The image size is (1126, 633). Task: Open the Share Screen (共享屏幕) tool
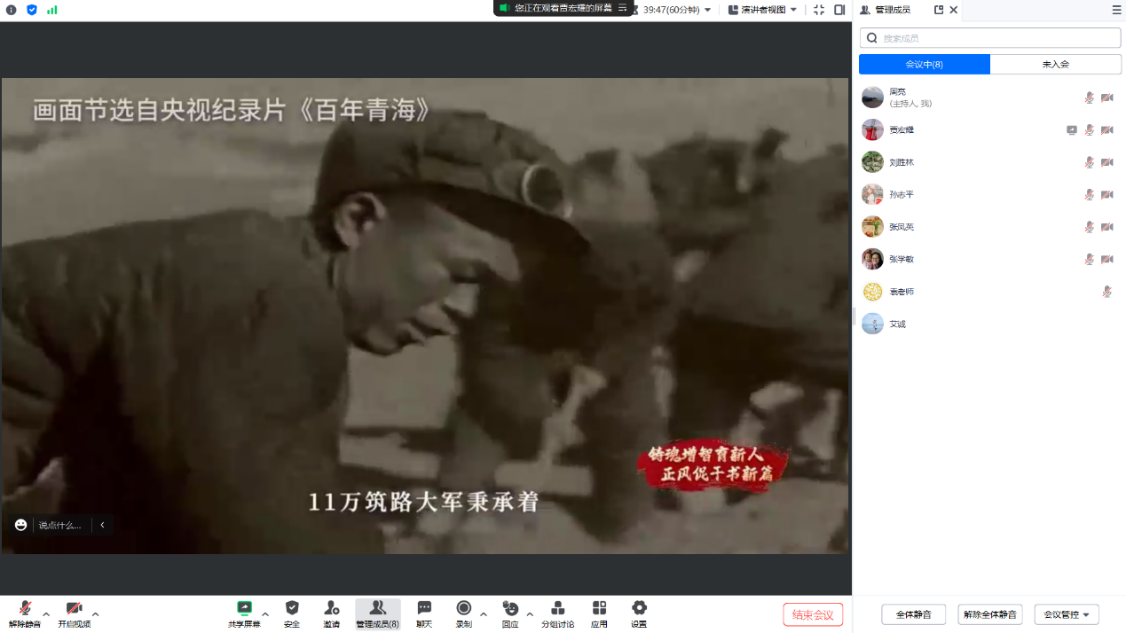244,608
